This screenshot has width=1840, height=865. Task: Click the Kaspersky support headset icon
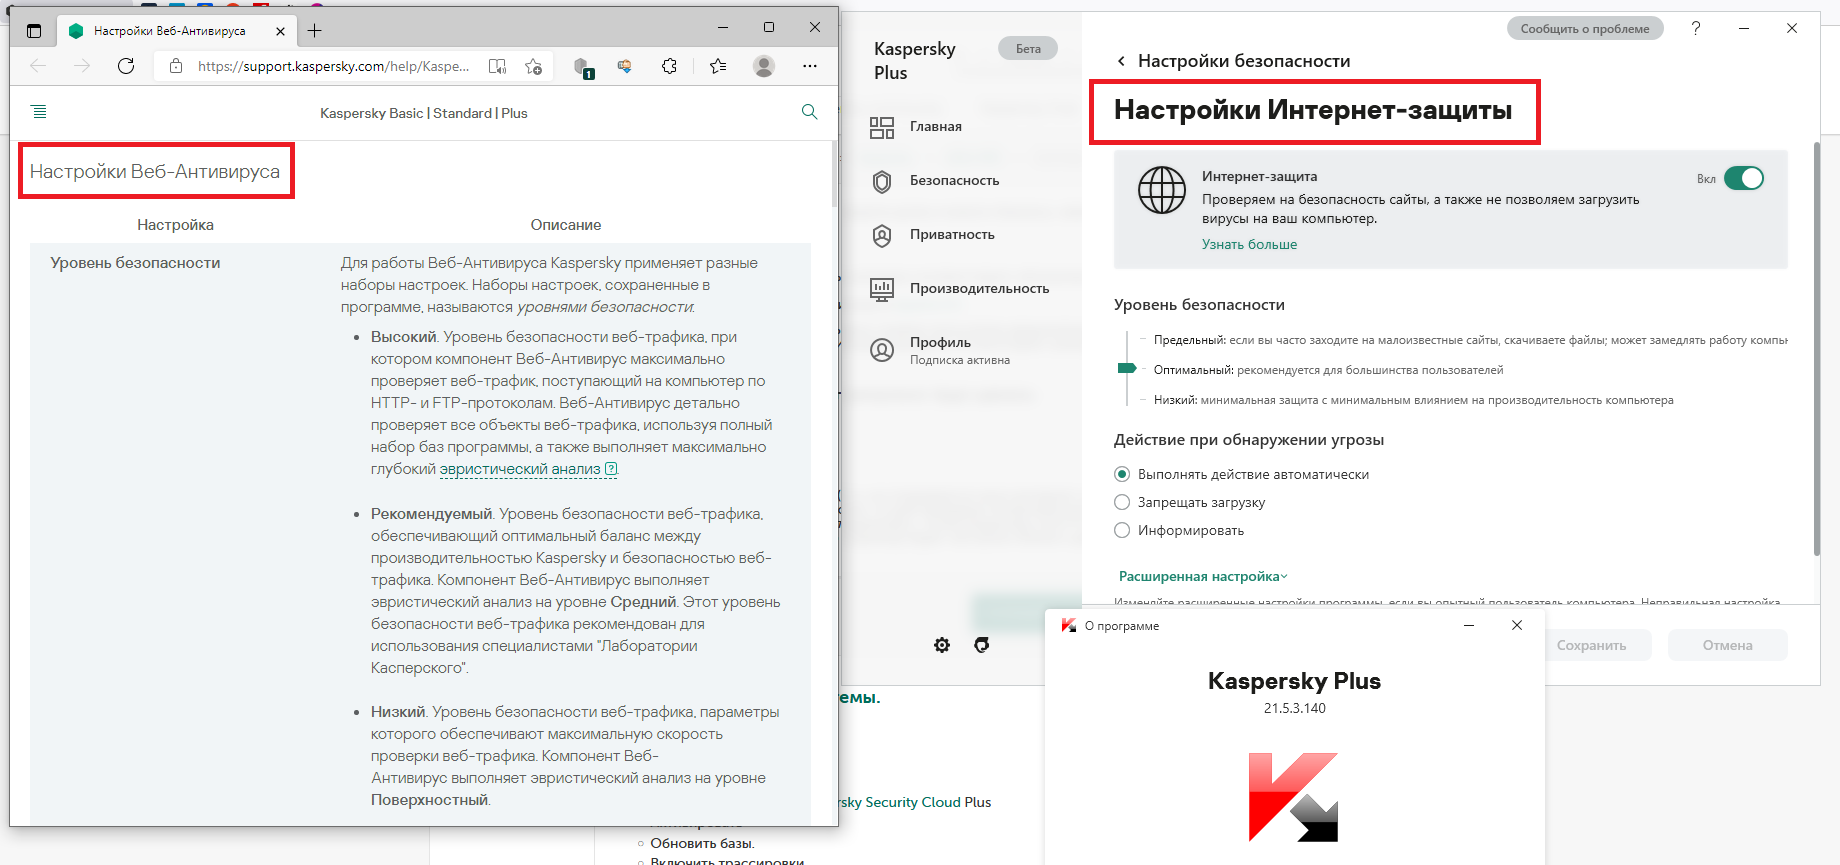(982, 645)
